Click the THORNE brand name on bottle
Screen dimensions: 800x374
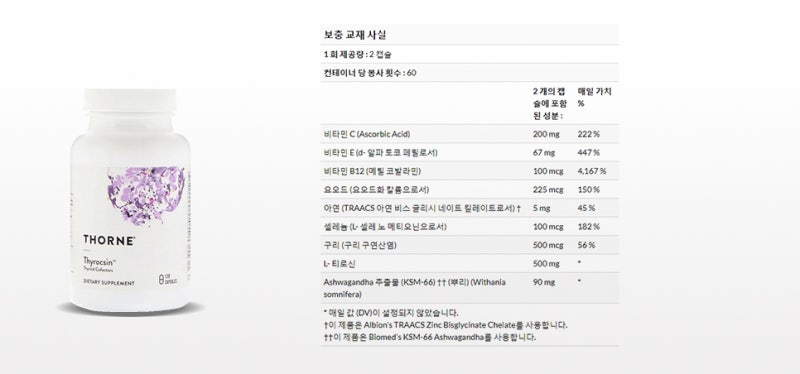(x=109, y=240)
